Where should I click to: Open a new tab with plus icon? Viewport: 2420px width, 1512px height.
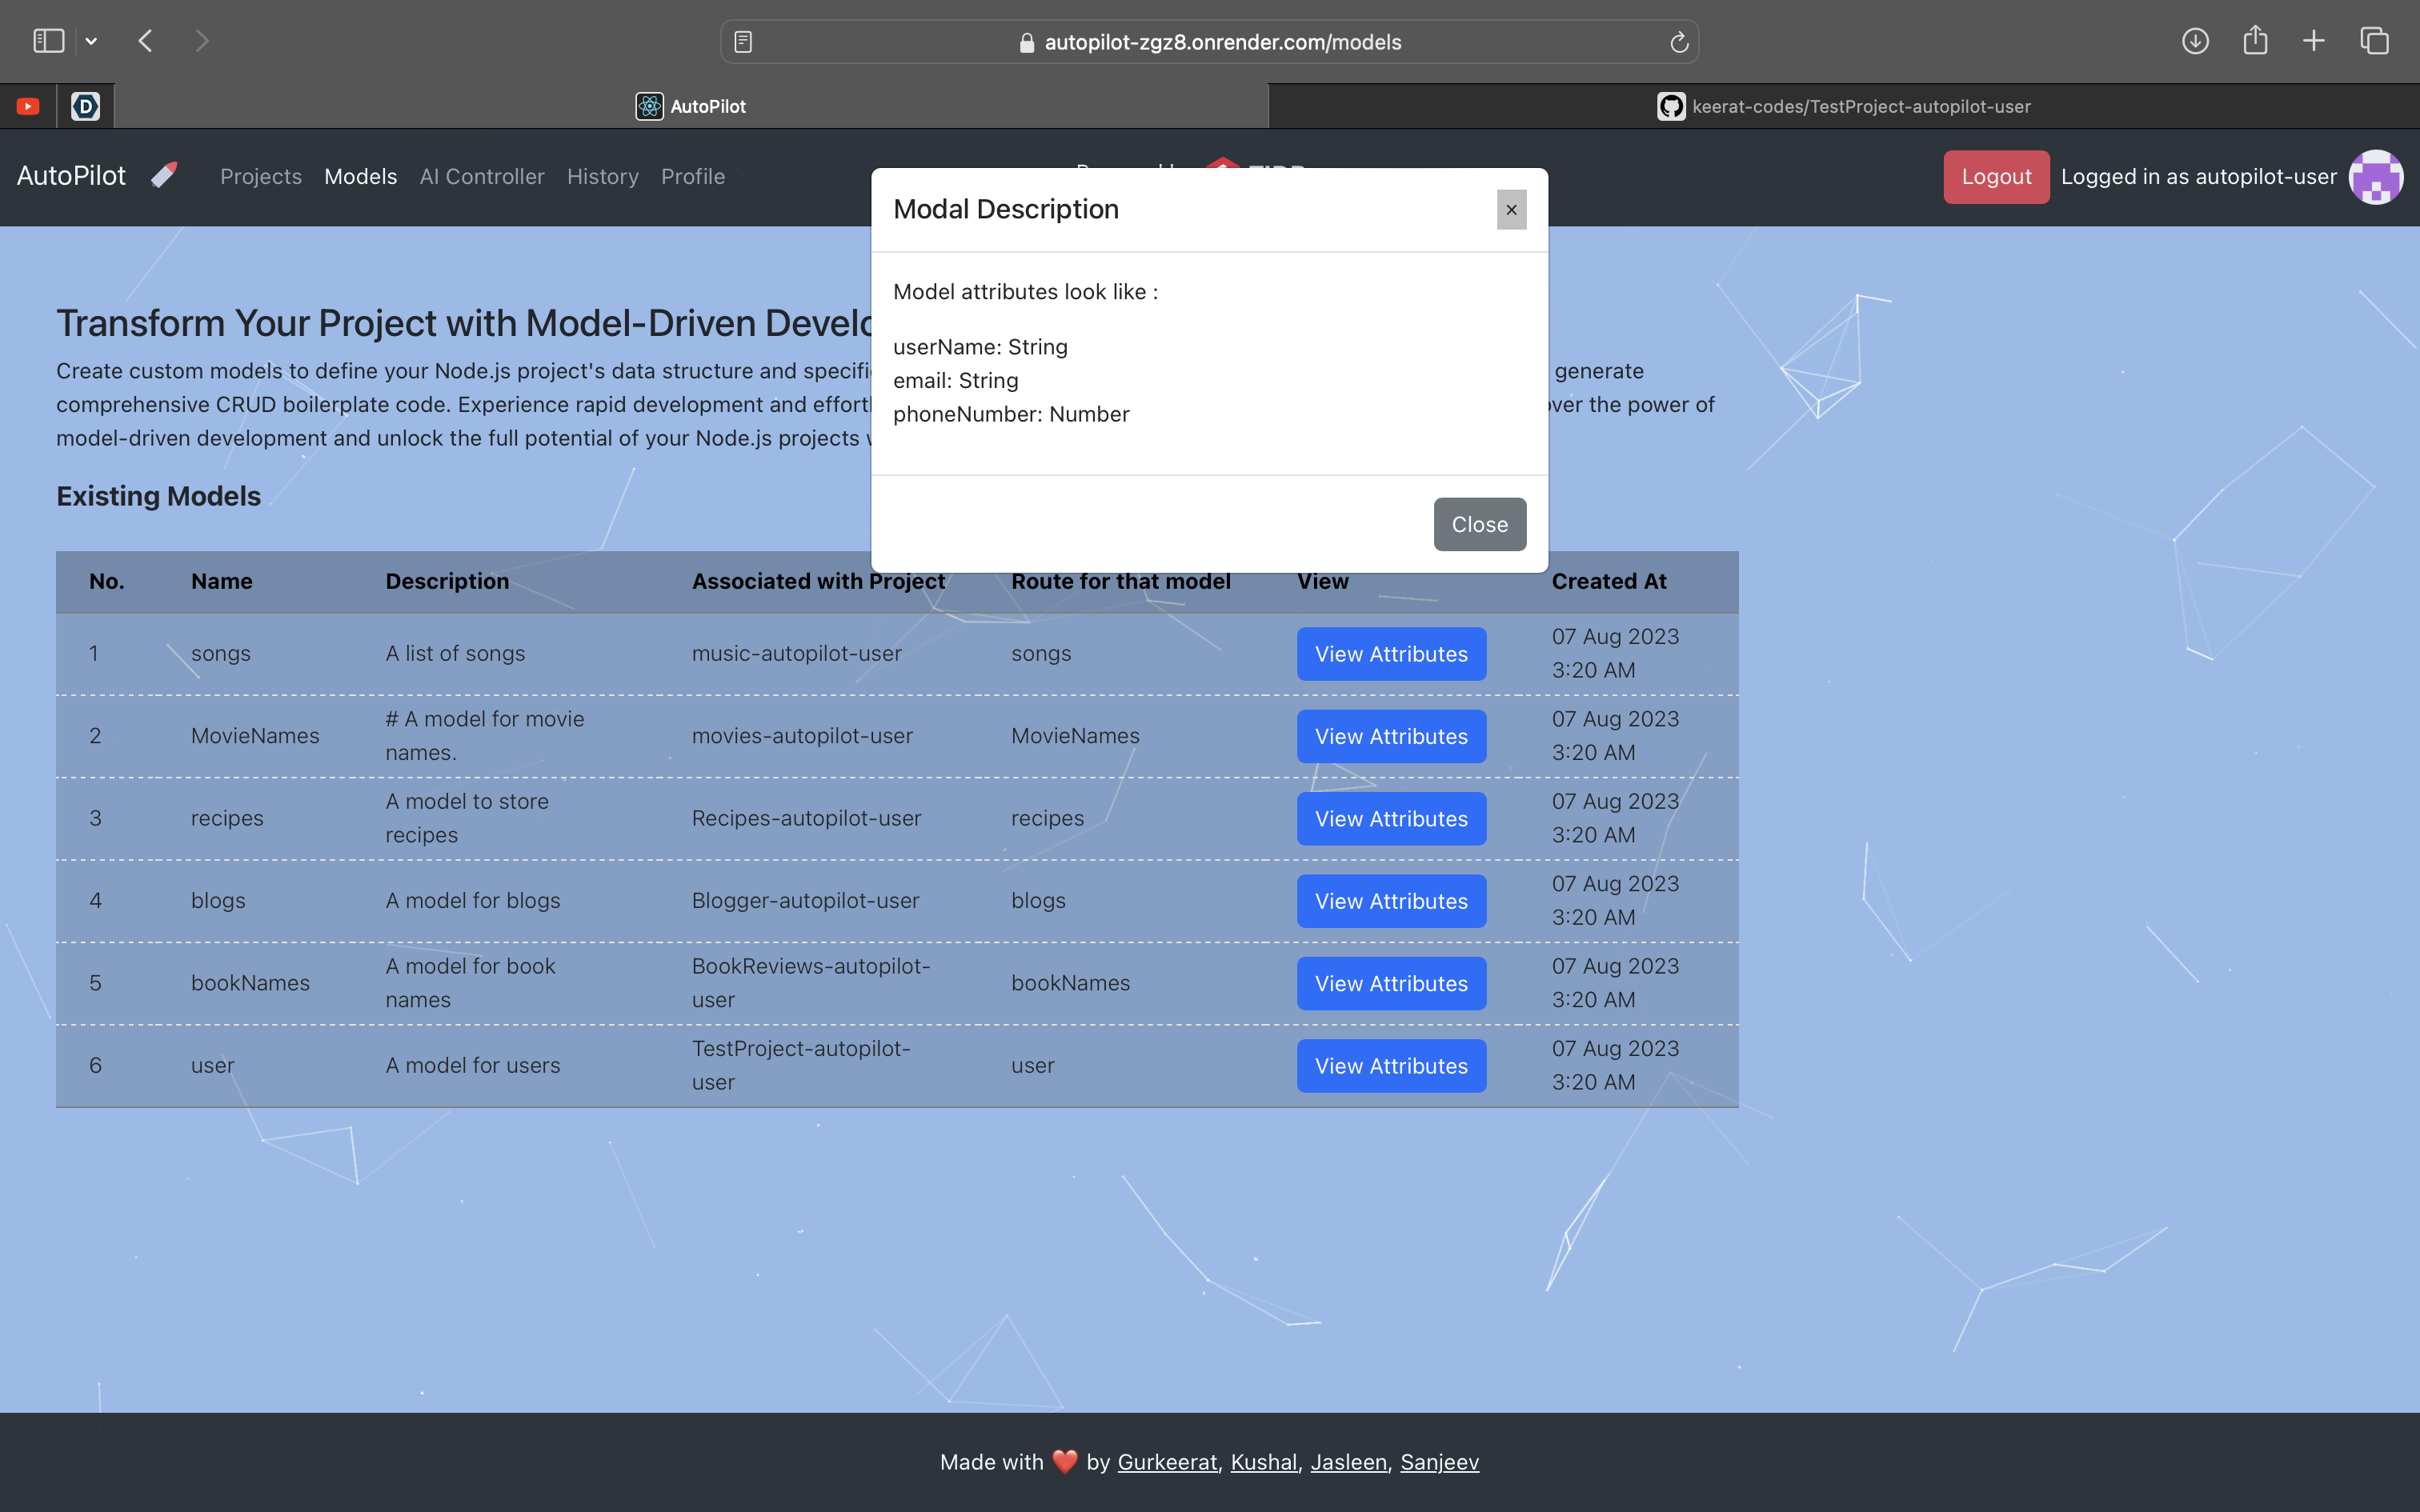[x=2314, y=41]
